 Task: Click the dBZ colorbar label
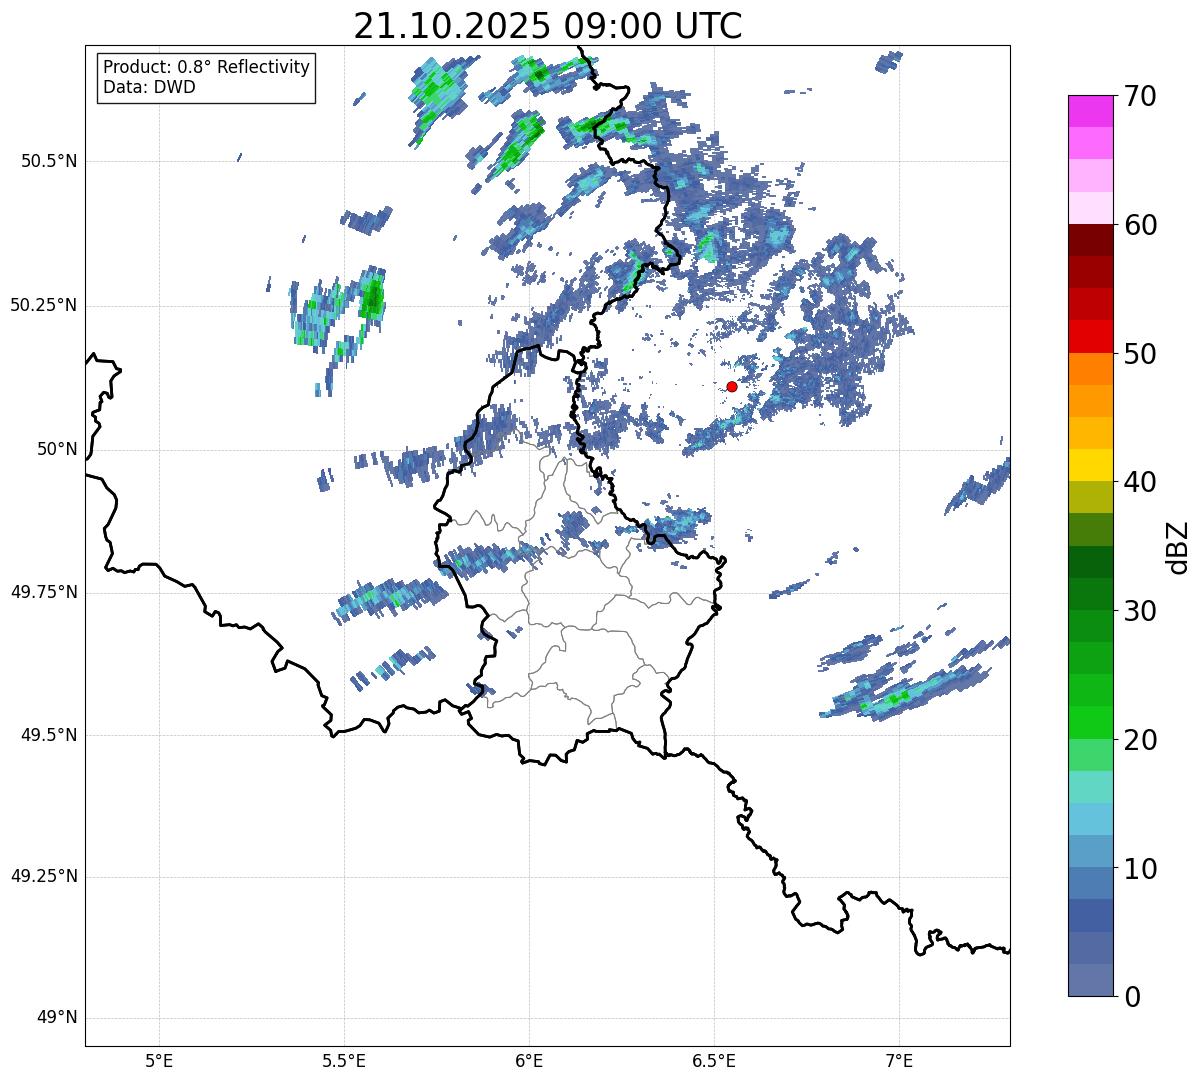(1179, 547)
